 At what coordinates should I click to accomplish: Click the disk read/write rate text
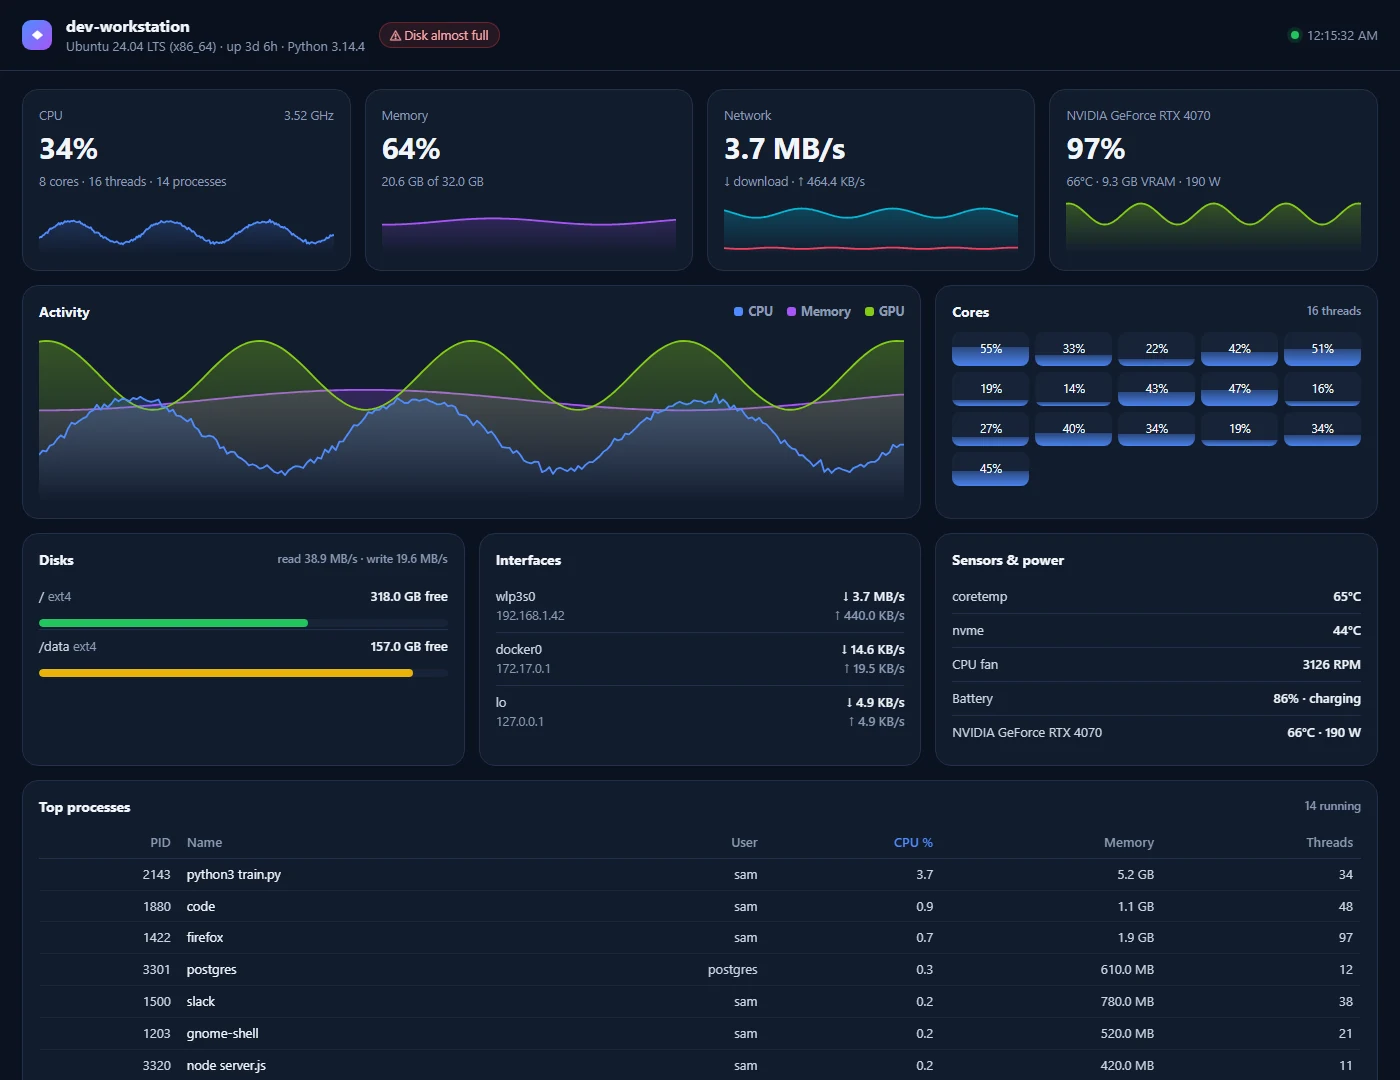tap(362, 559)
